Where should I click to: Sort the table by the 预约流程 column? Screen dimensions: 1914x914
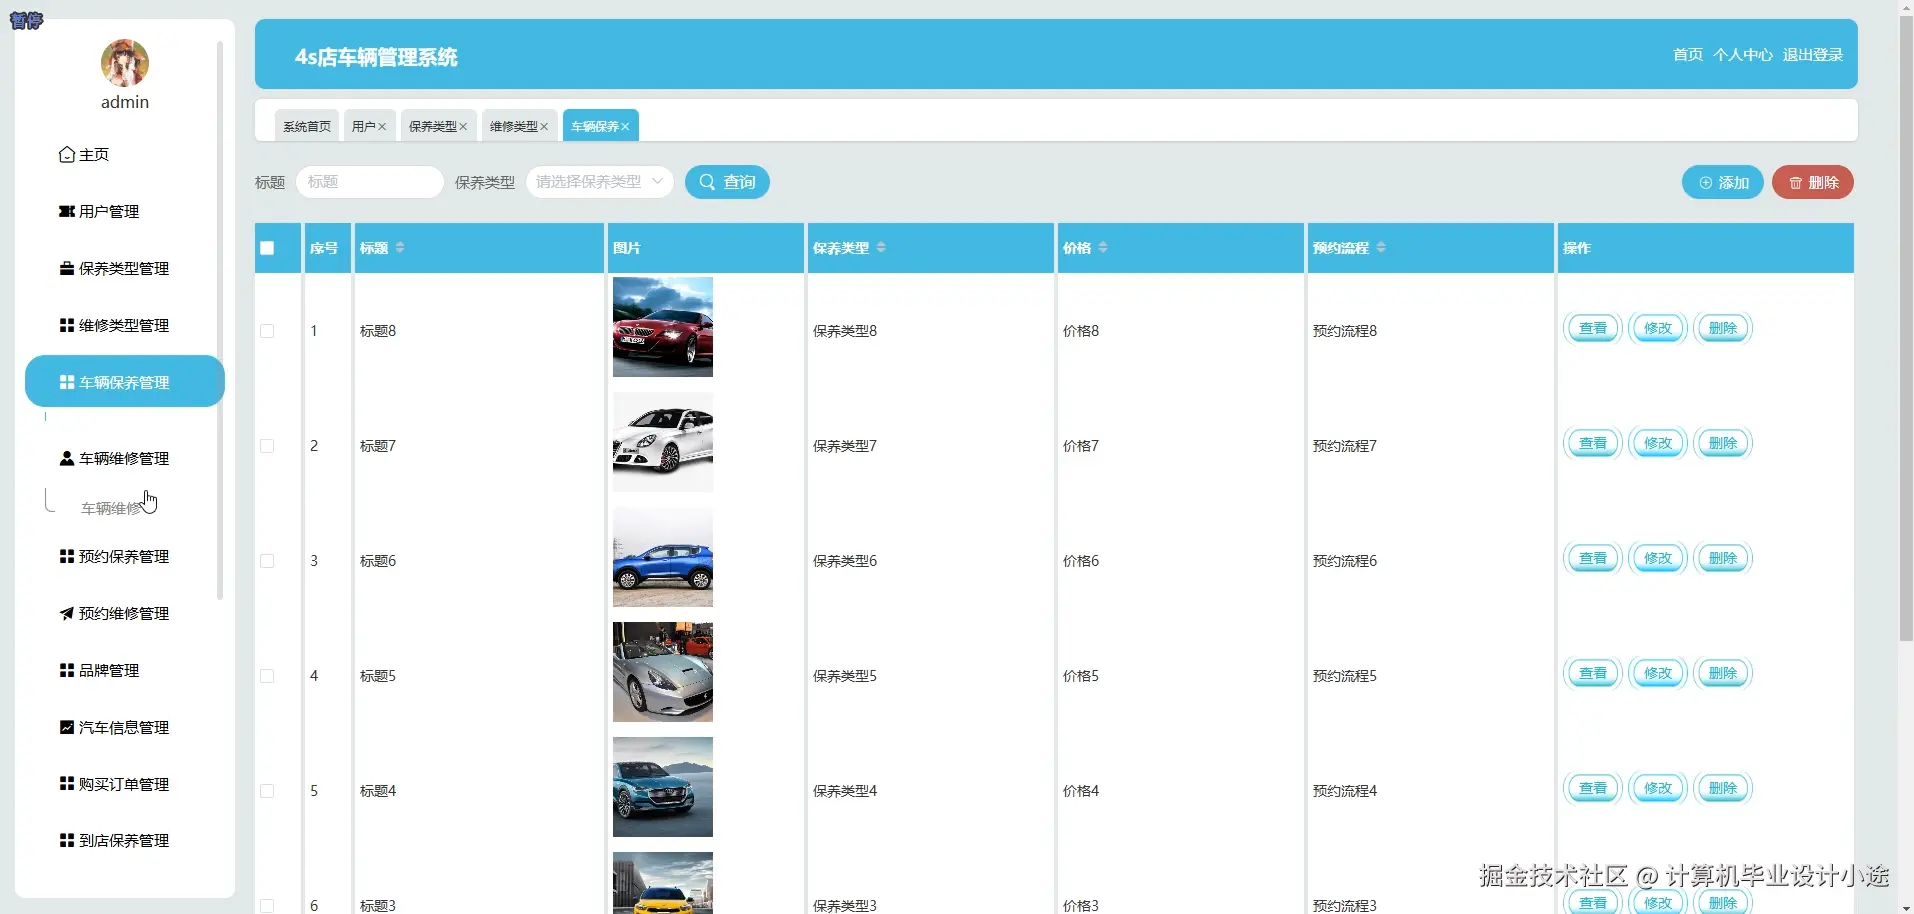1381,248
